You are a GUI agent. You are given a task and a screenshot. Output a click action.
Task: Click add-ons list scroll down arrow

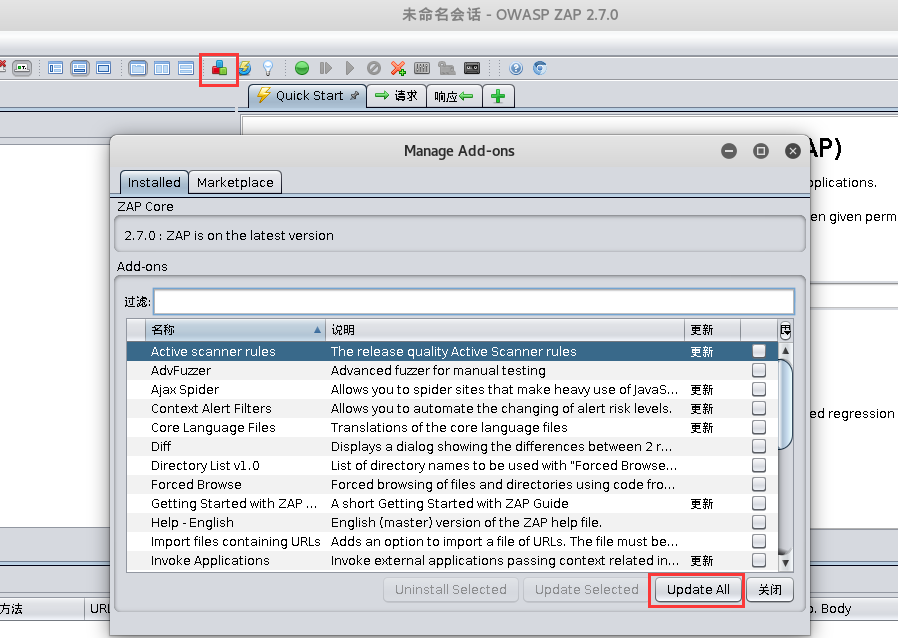click(785, 563)
